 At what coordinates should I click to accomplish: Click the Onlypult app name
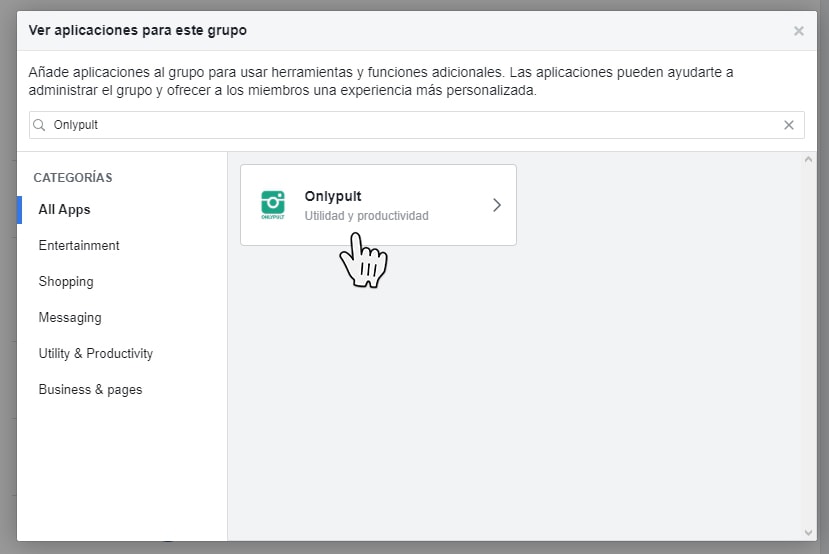tap(333, 197)
